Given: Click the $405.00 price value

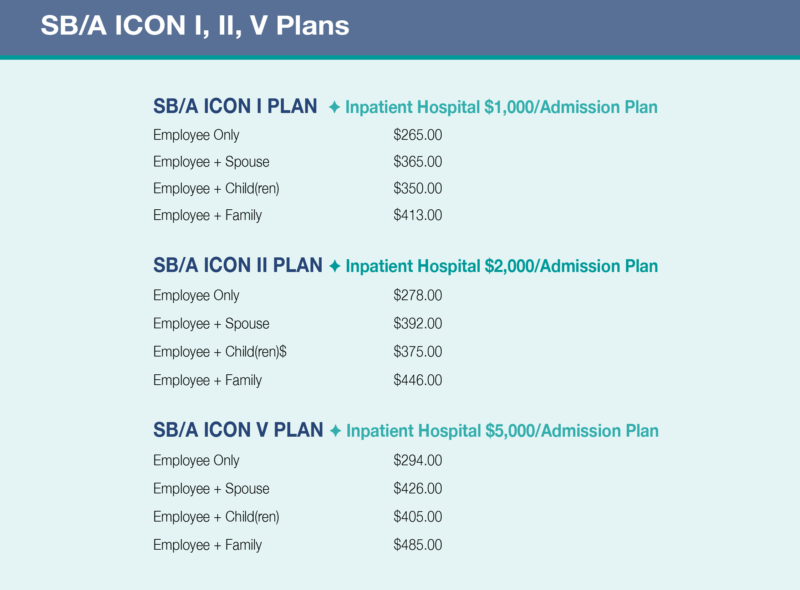Looking at the screenshot, I should tap(418, 517).
